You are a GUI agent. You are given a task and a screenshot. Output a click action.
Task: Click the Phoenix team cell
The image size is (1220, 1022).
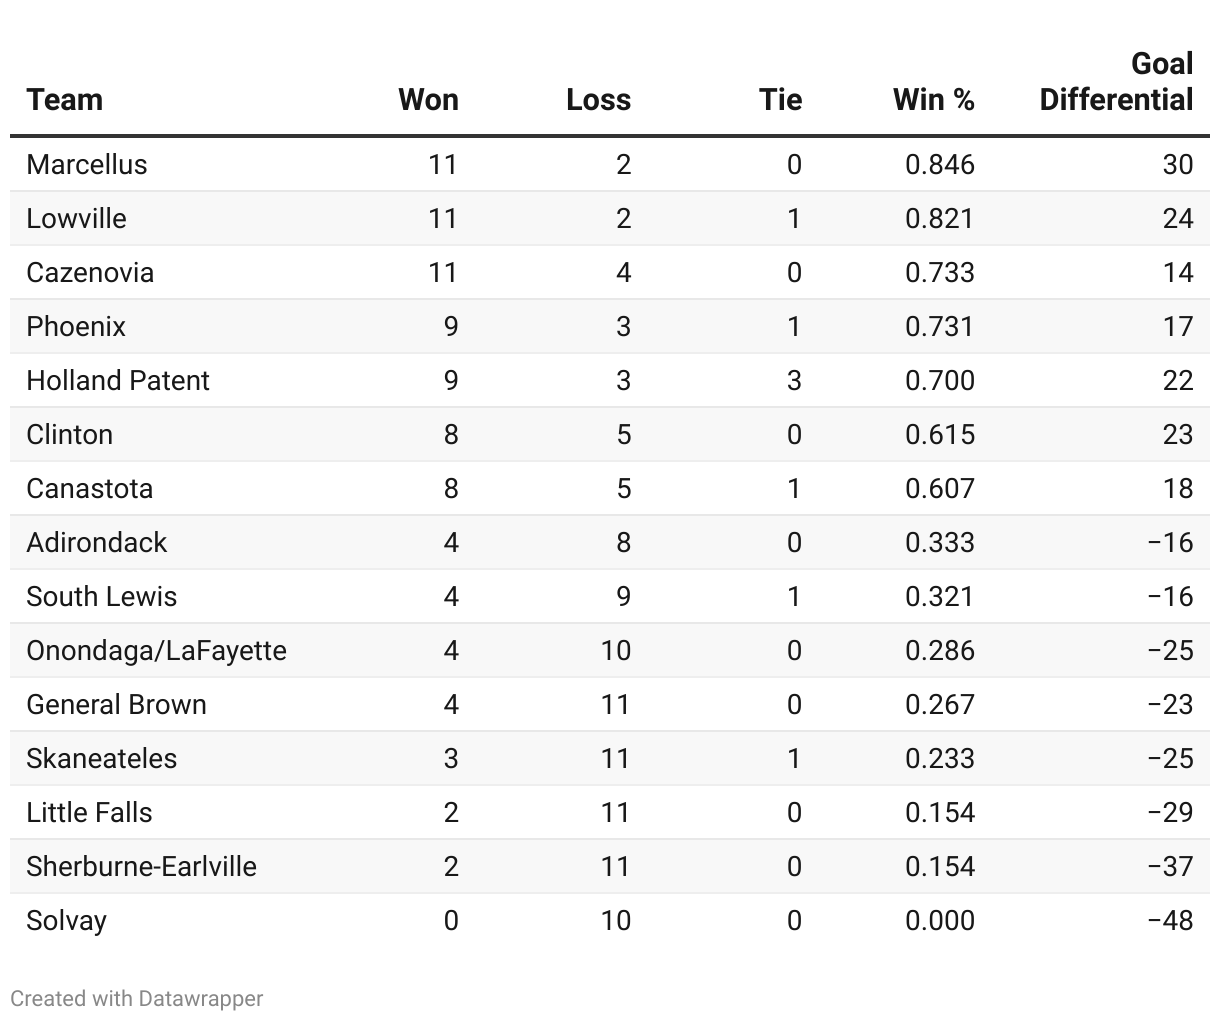click(76, 327)
